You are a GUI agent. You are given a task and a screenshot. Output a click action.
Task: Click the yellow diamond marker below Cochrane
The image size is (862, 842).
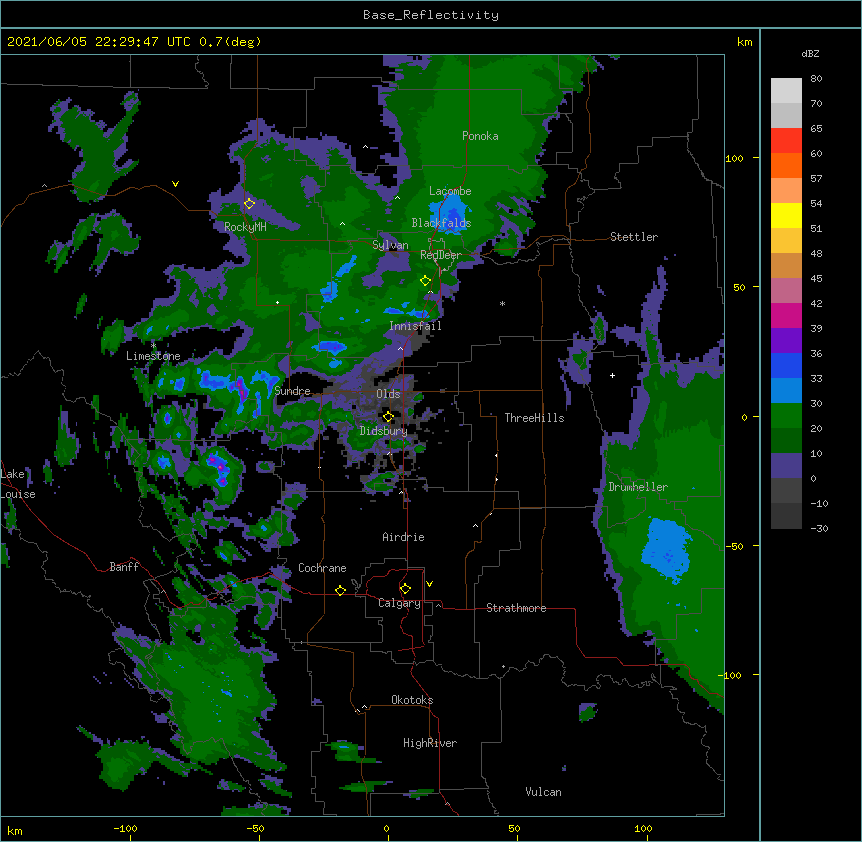pos(340,590)
